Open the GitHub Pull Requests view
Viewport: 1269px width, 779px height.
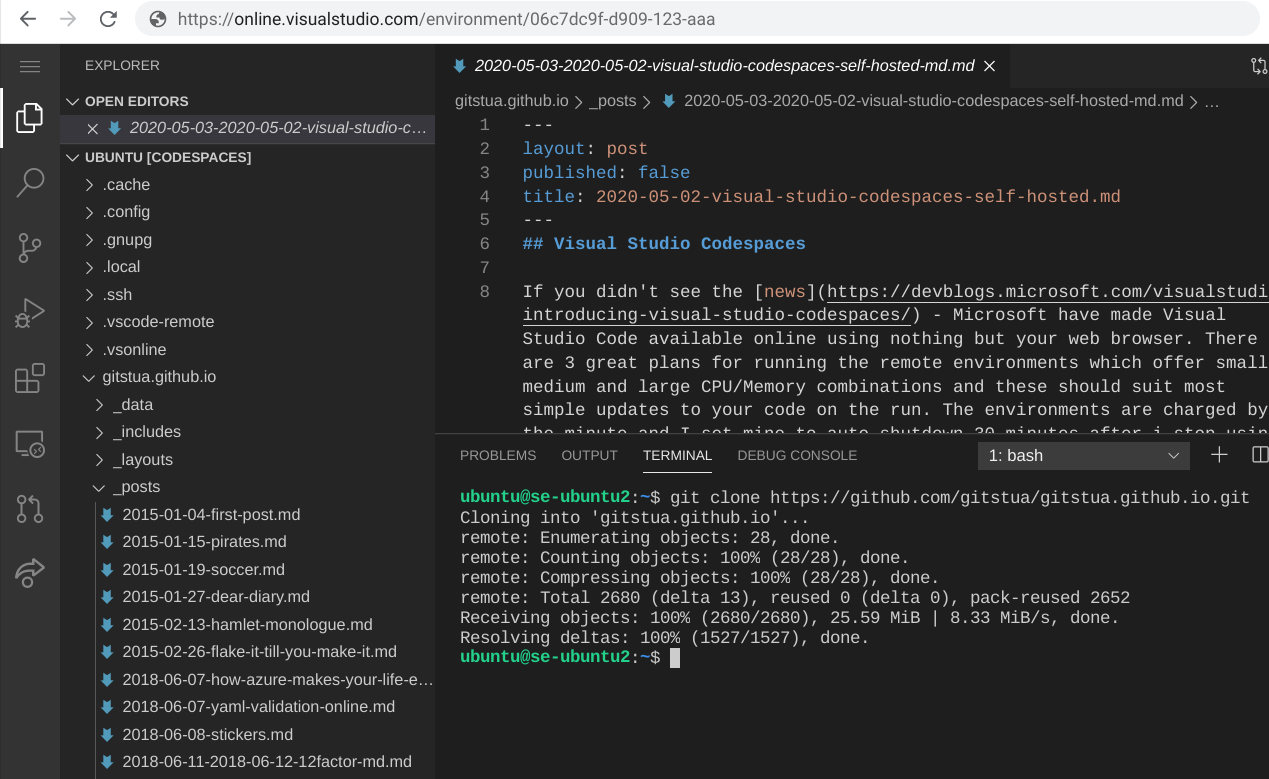[x=30, y=509]
